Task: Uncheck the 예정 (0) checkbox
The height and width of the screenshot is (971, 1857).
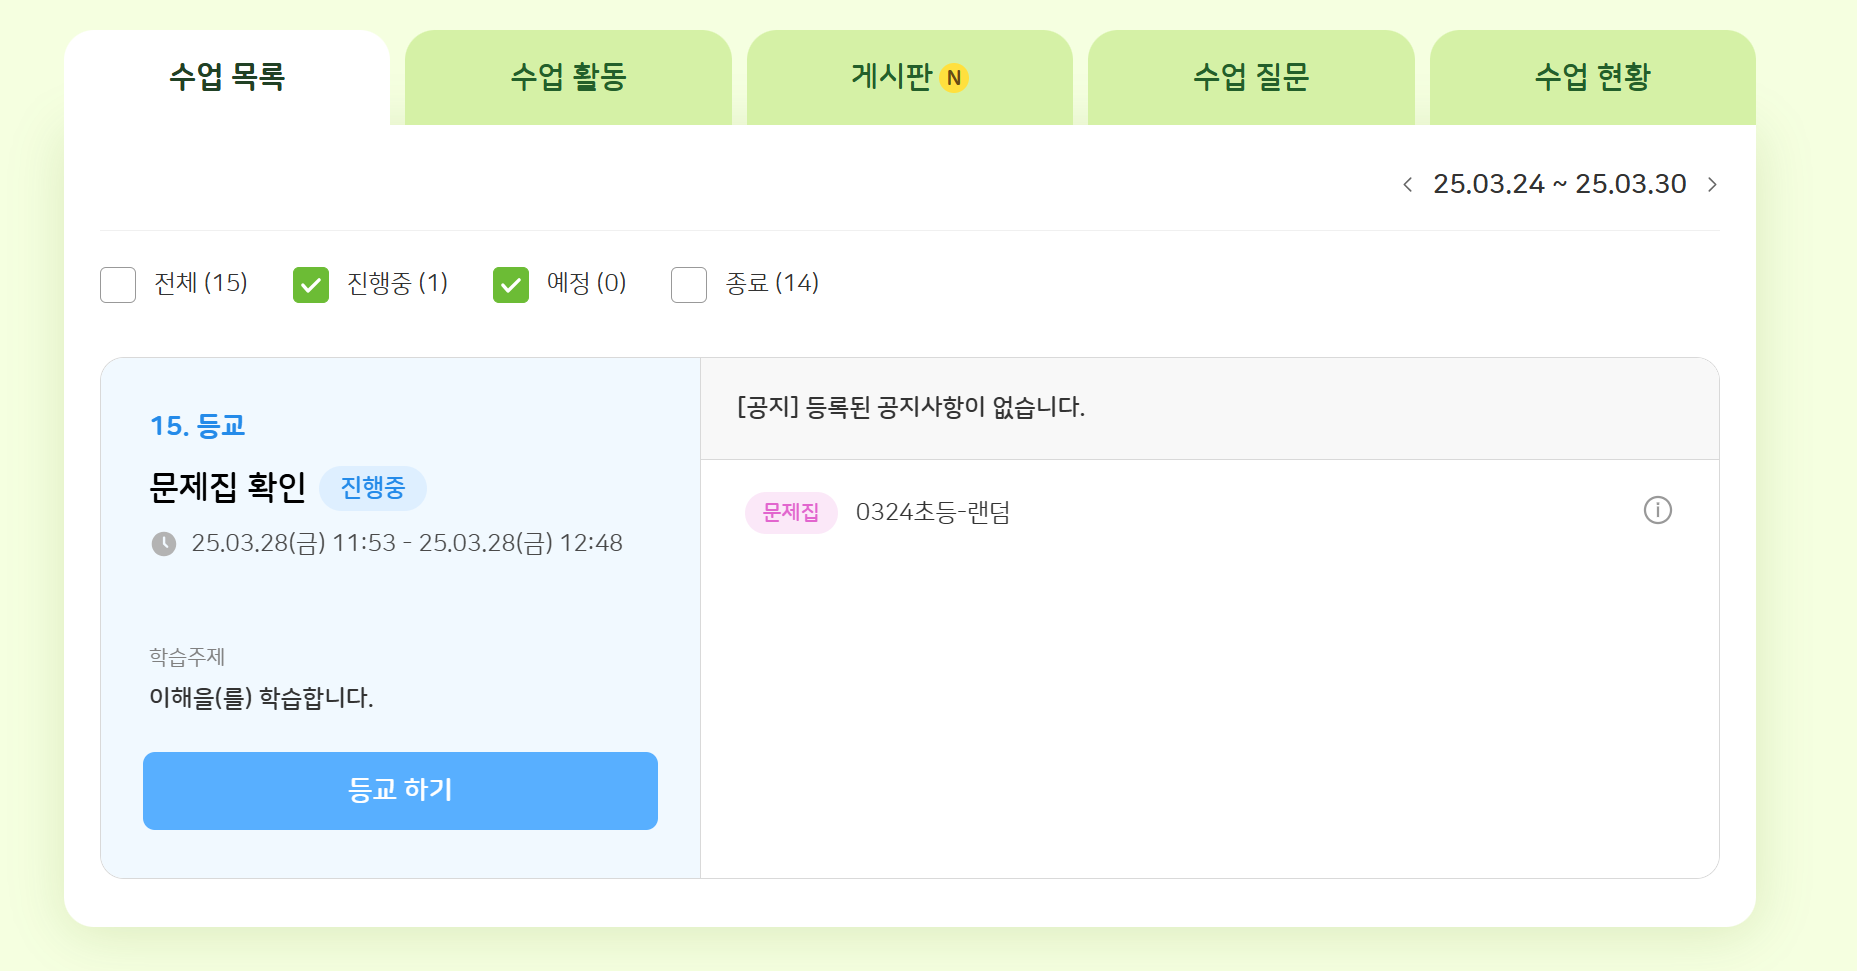Action: (511, 285)
